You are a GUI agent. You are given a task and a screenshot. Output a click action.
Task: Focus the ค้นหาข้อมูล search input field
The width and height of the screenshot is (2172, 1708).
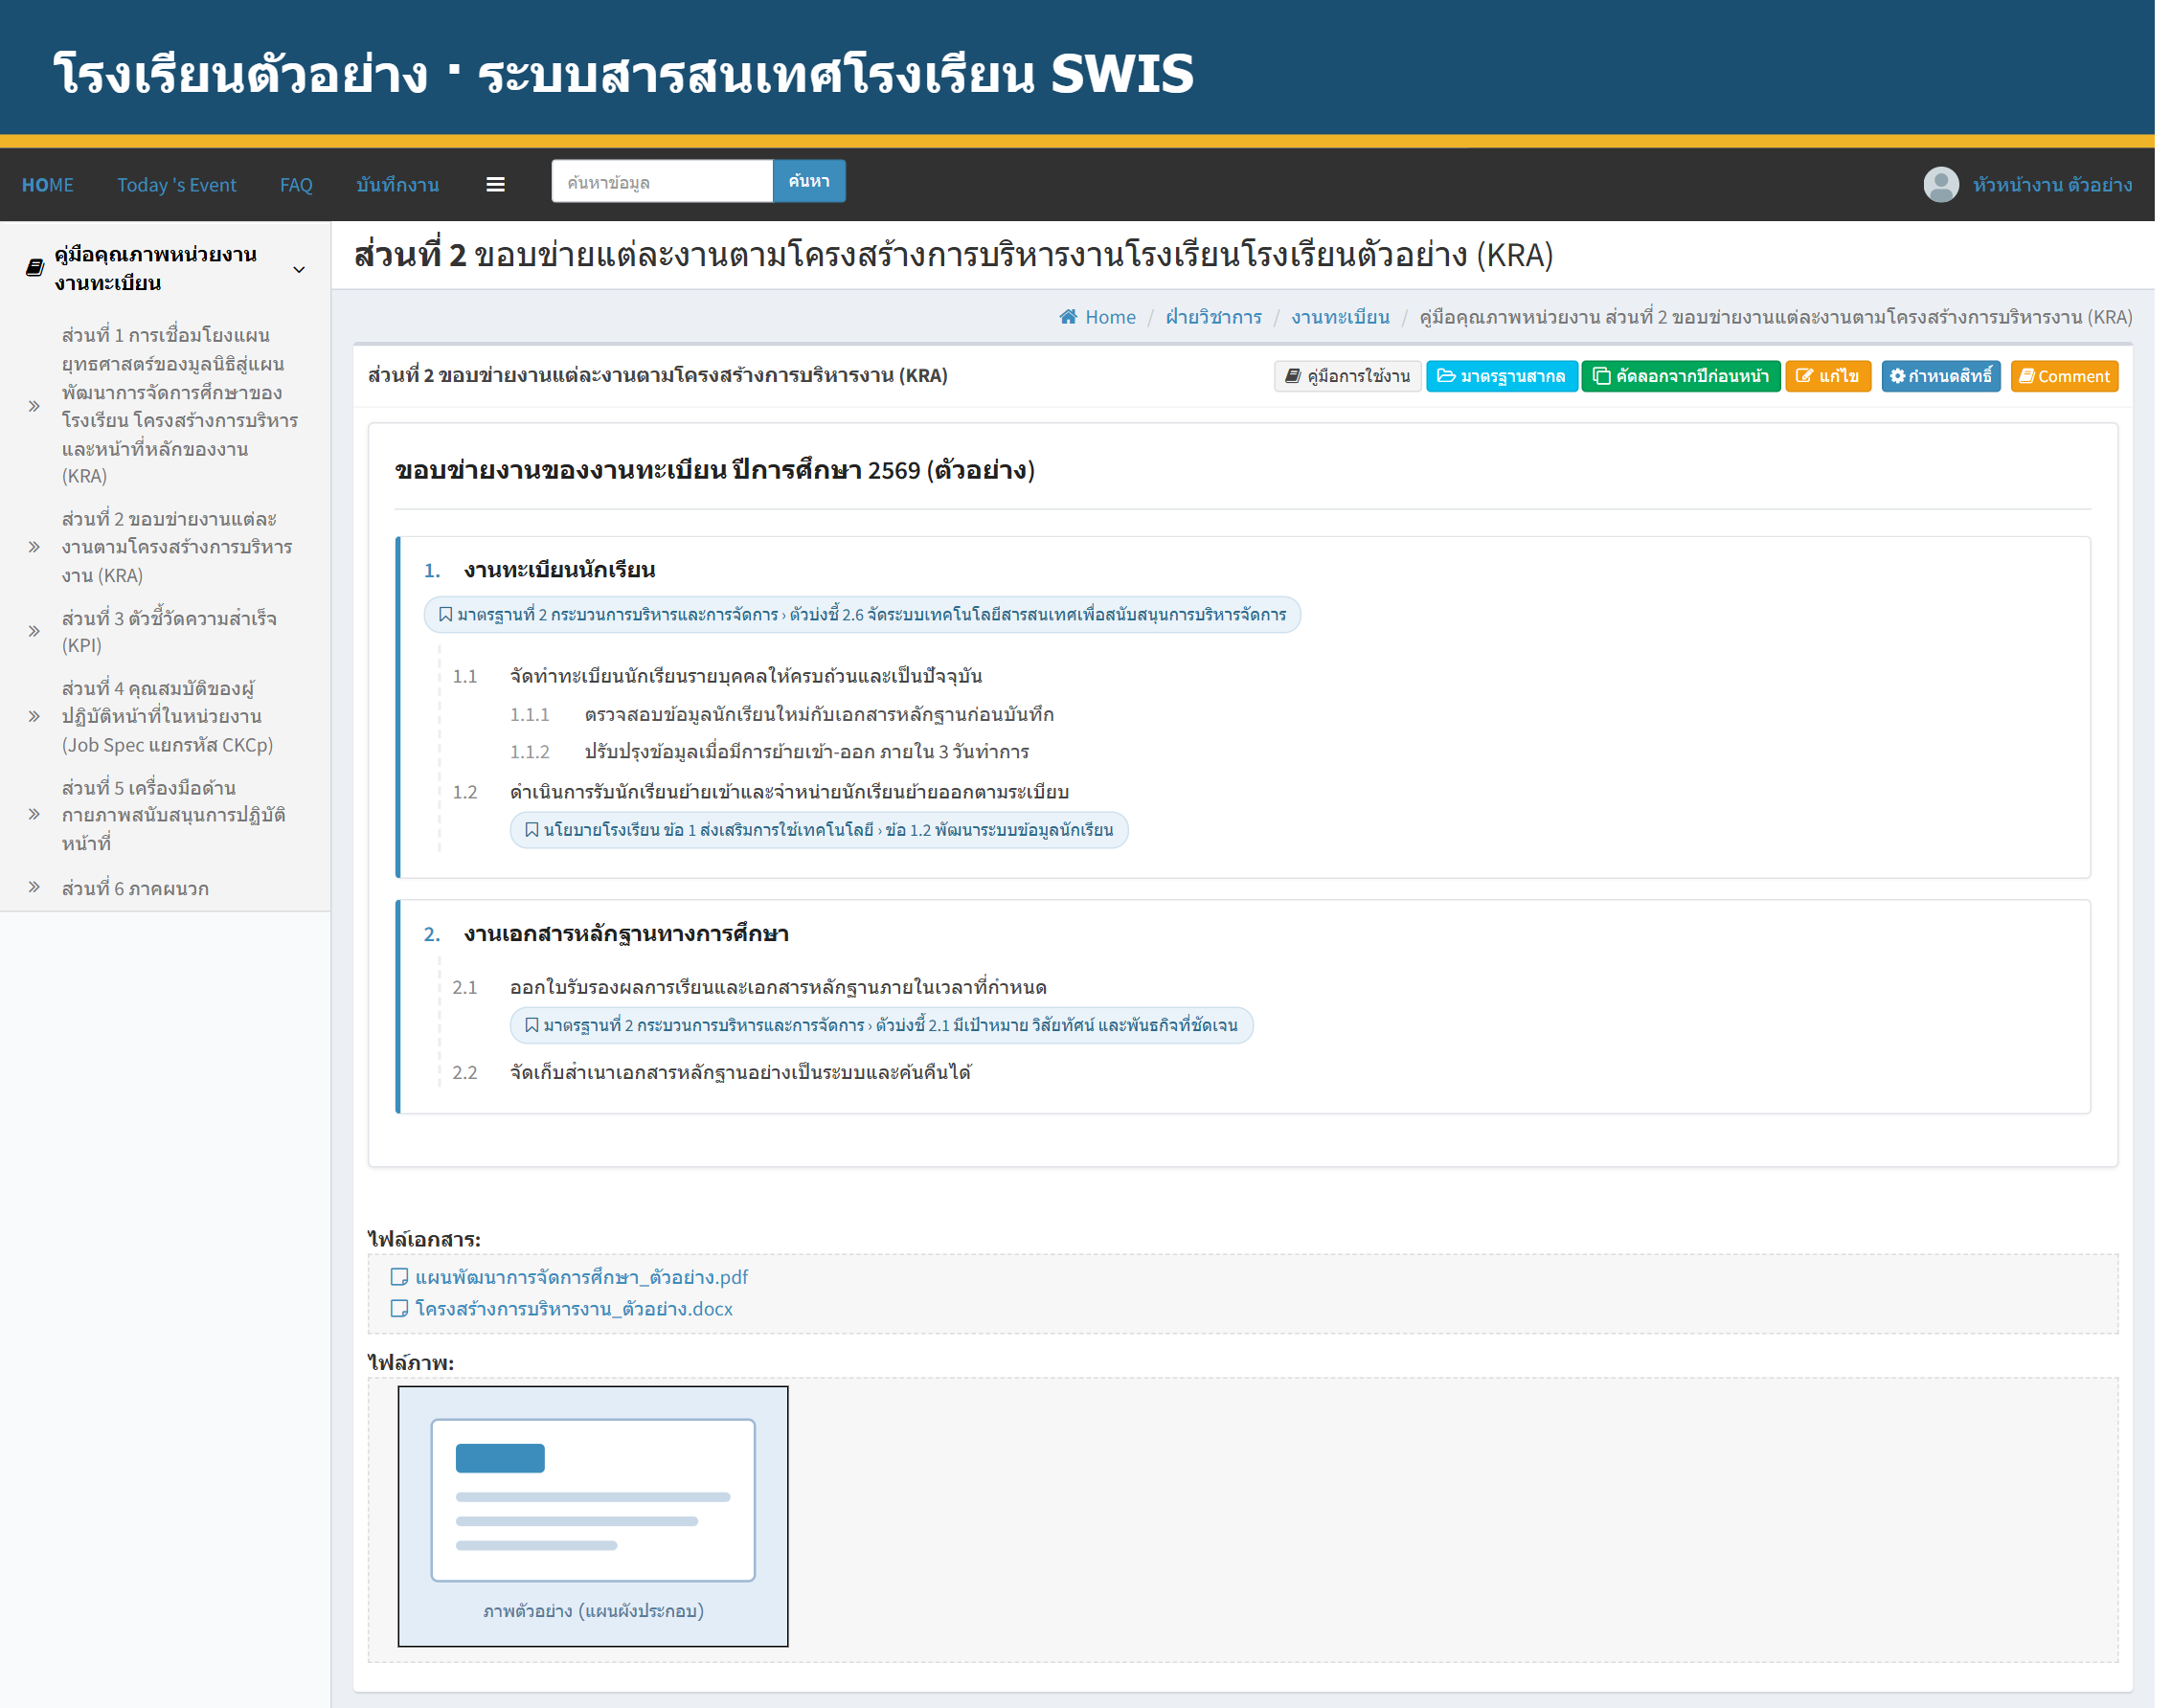[662, 181]
